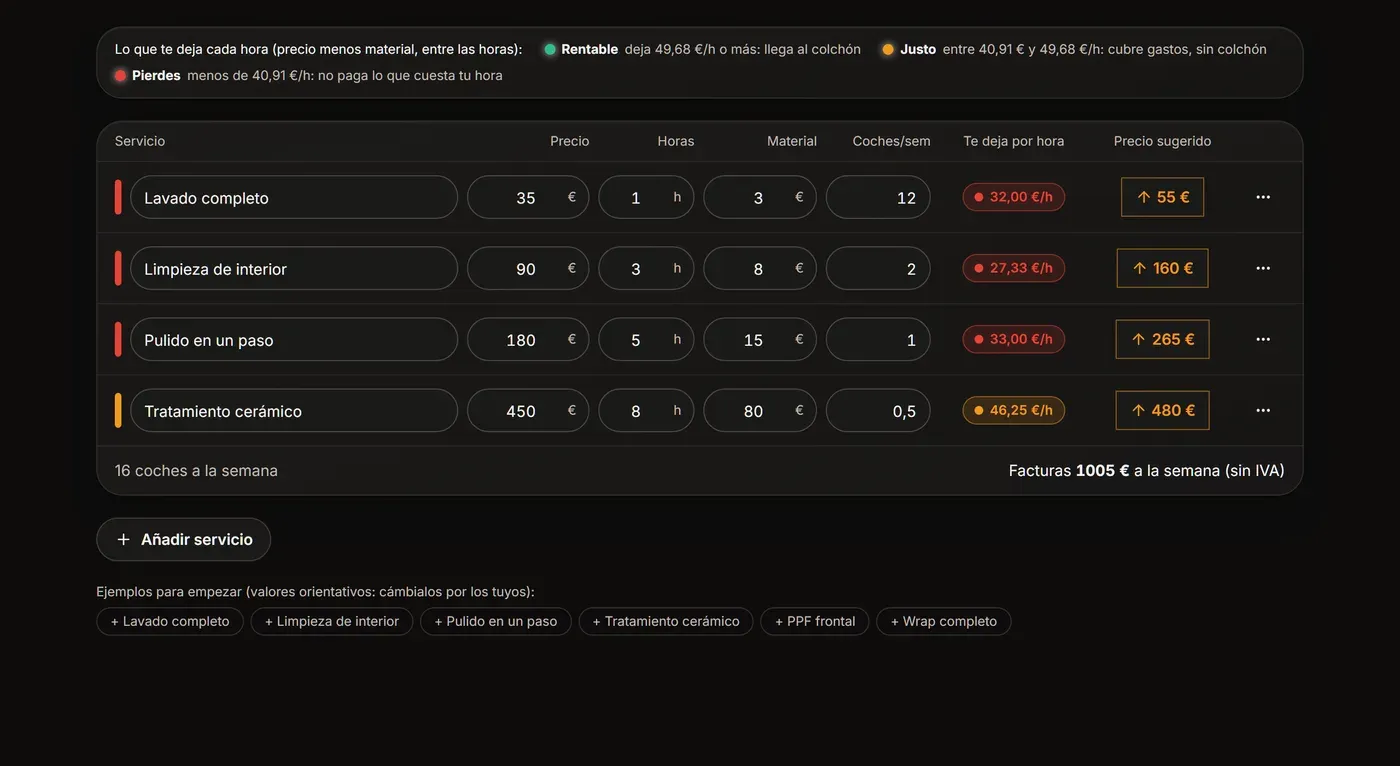Viewport: 1400px width, 766px height.
Task: Click the 33,00 €/h hourly badge
Action: coord(1014,339)
